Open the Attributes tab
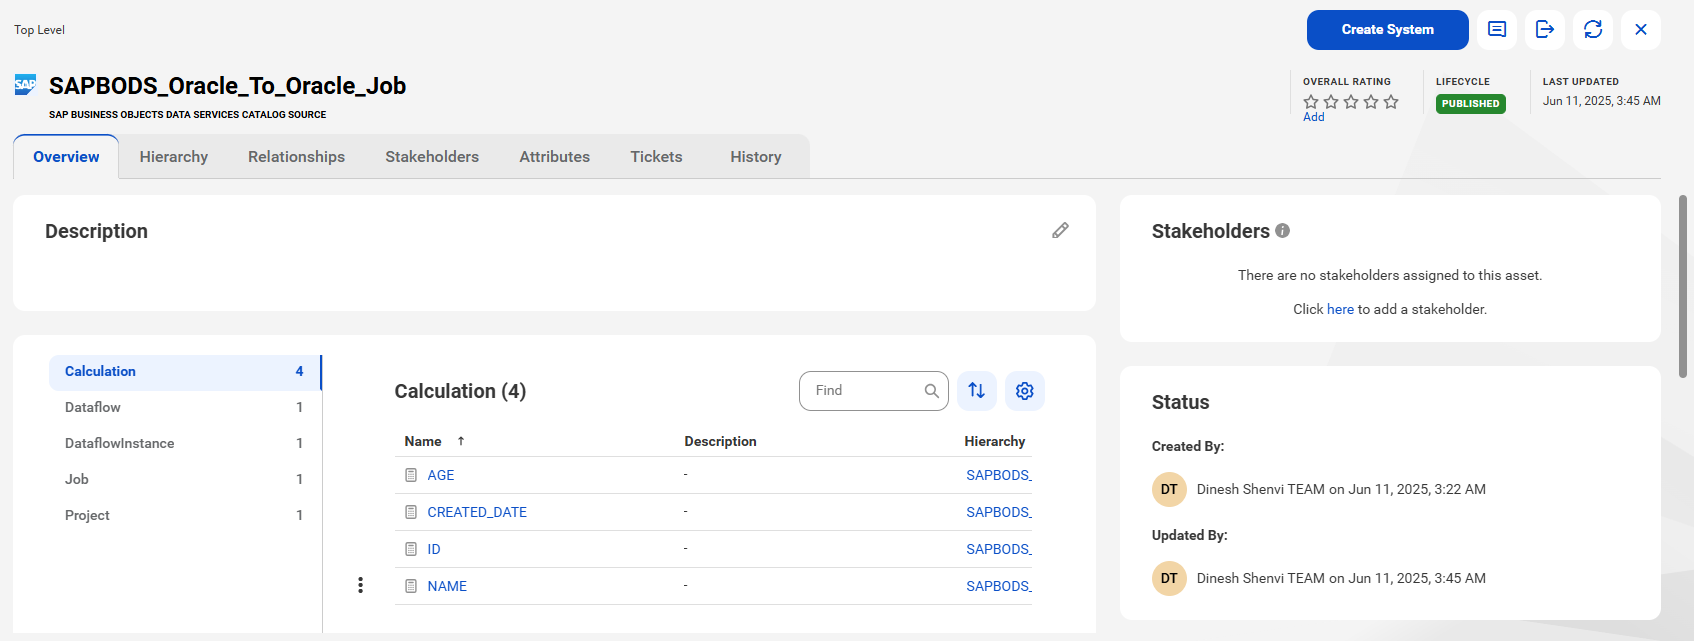This screenshot has width=1694, height=641. click(554, 157)
